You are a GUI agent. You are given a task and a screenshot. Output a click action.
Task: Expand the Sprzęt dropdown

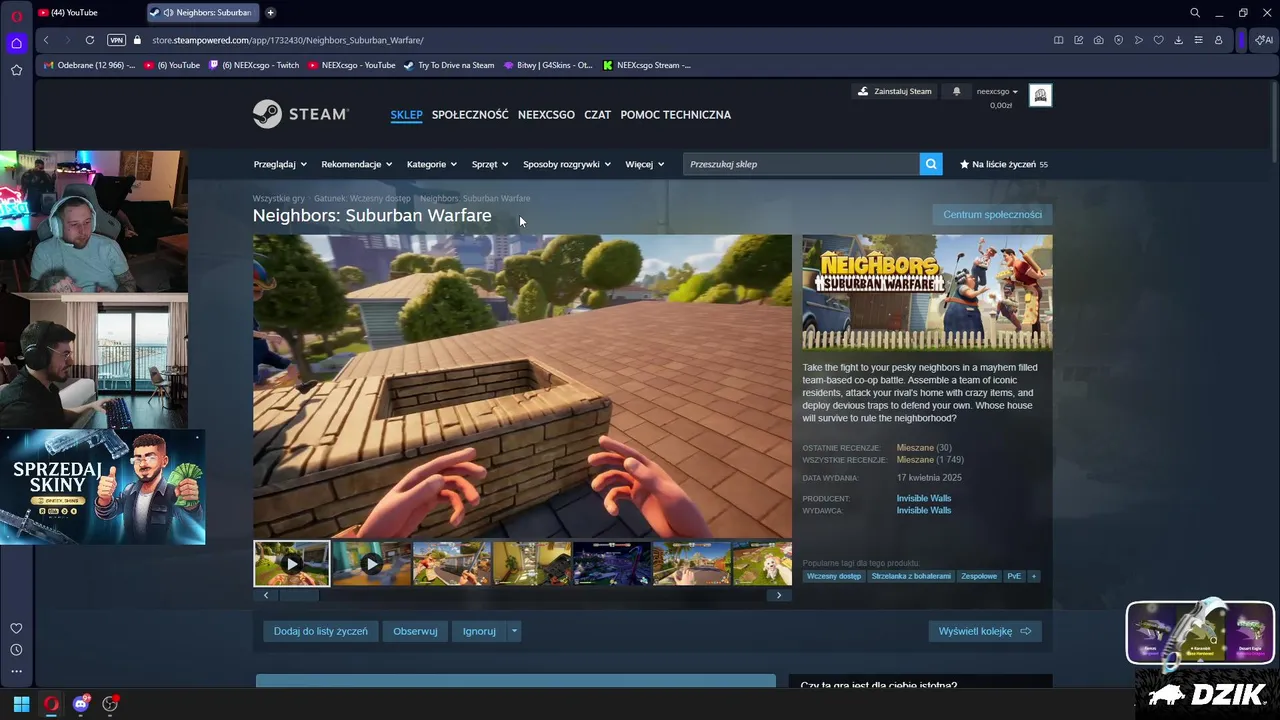click(x=490, y=164)
